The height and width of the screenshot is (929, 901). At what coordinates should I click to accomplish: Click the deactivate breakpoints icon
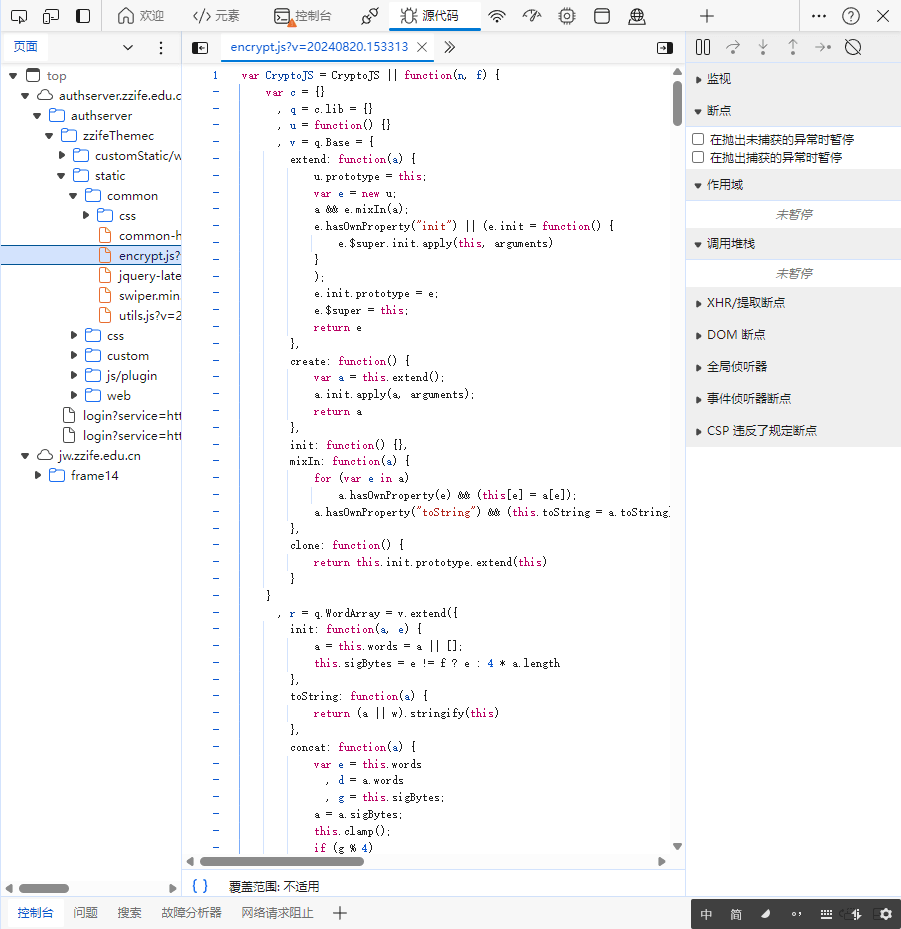click(853, 47)
